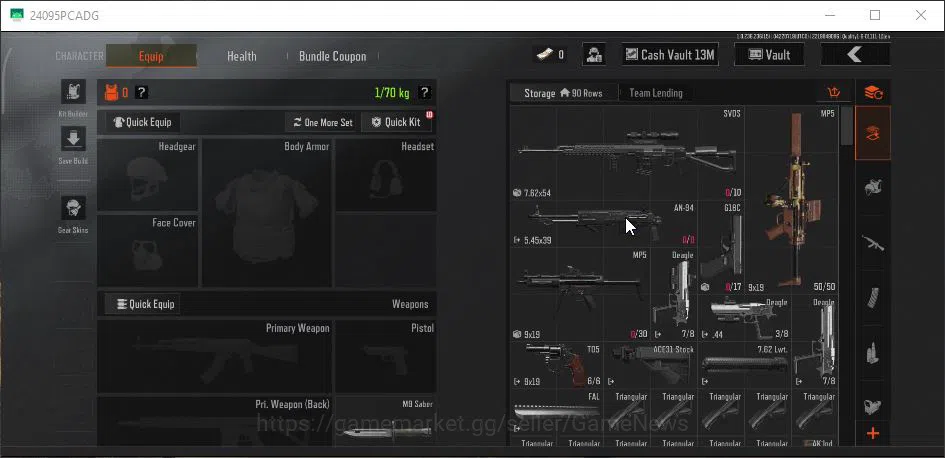Click the cash bills currency icon
Image resolution: width=945 pixels, height=458 pixels.
coord(544,55)
